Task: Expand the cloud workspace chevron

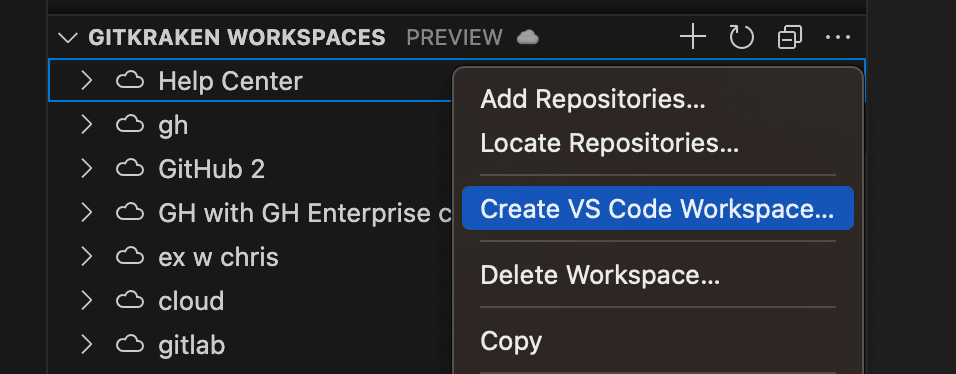Action: coord(87,301)
